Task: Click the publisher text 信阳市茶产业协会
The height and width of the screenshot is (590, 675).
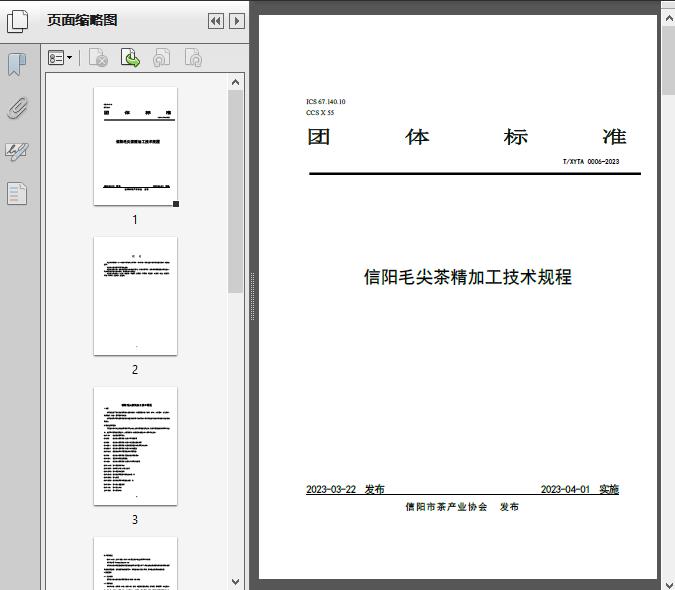Action: (446, 507)
